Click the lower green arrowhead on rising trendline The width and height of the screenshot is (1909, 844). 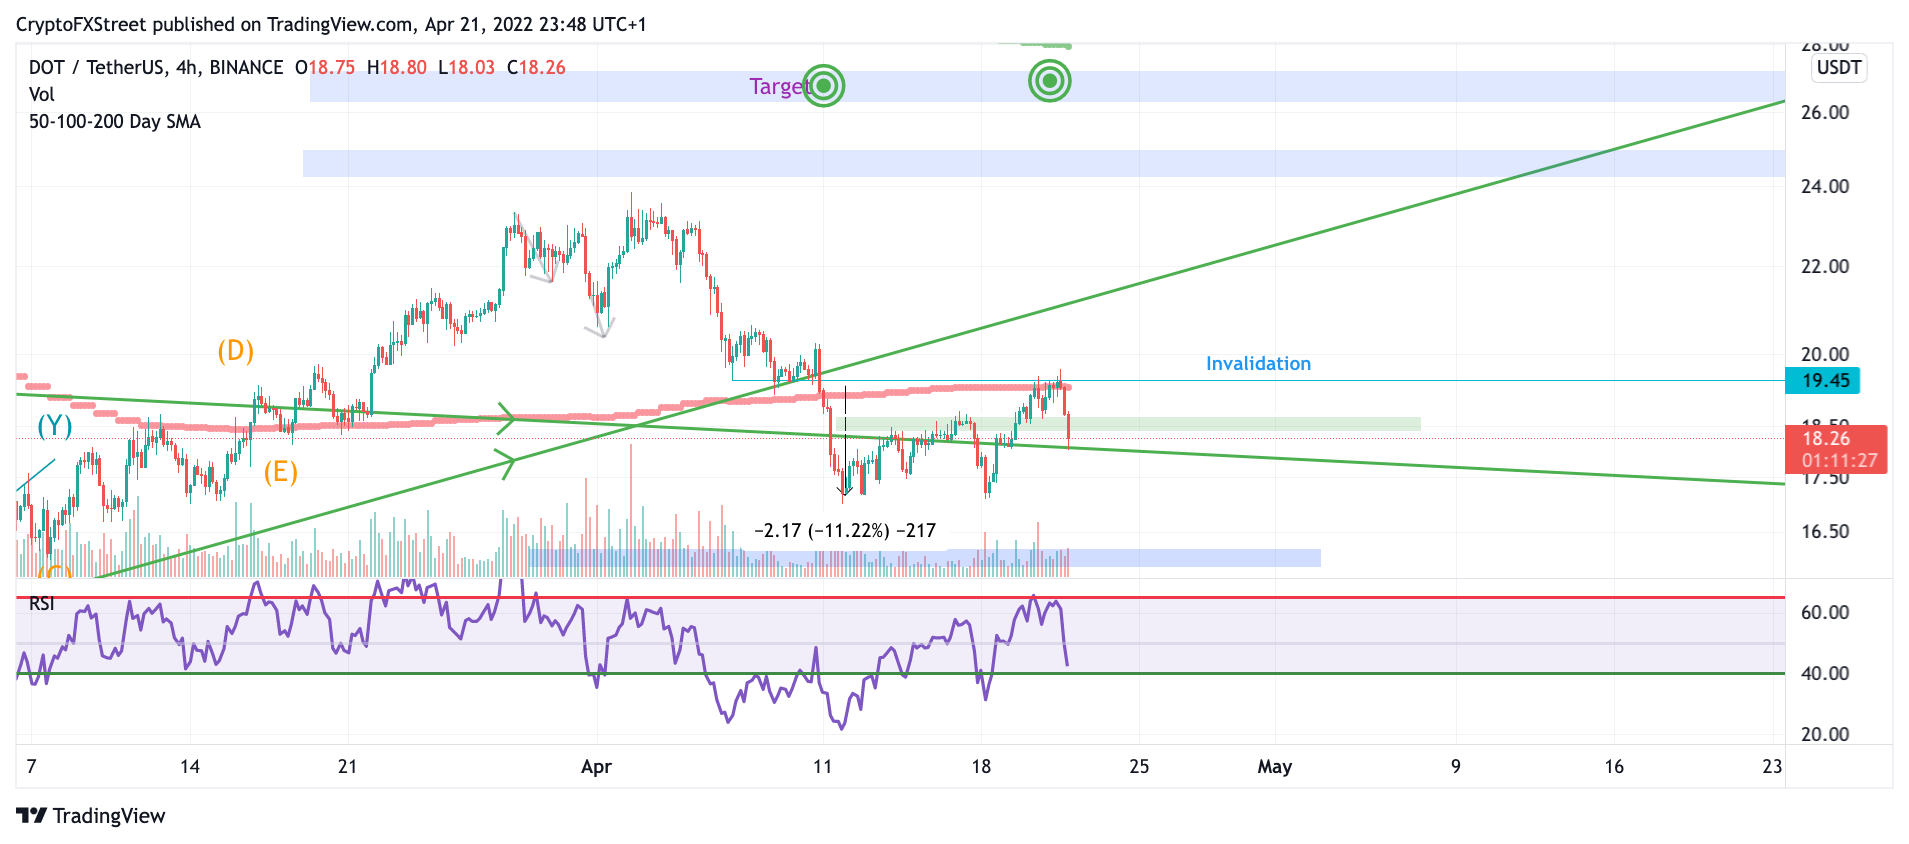coord(506,463)
